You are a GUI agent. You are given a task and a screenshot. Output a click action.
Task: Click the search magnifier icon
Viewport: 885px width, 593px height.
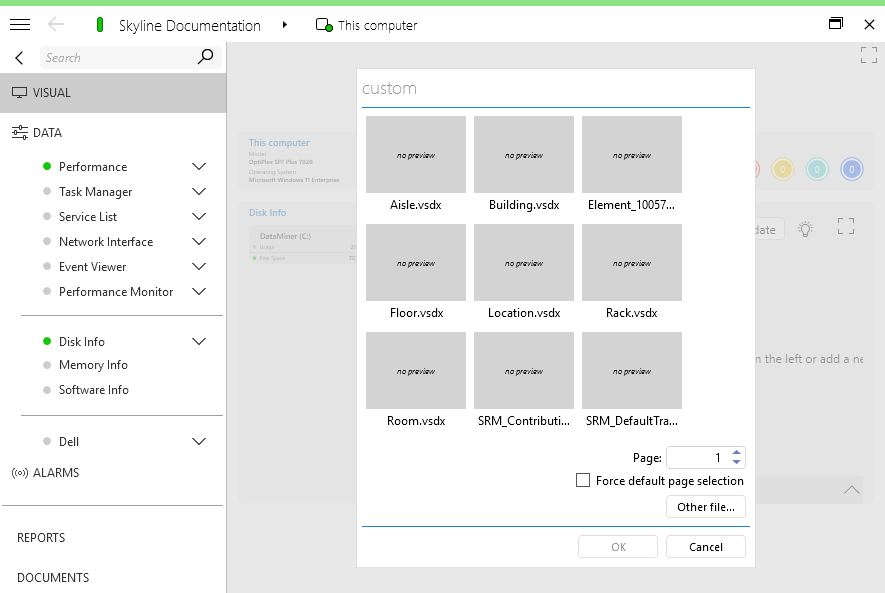click(205, 57)
